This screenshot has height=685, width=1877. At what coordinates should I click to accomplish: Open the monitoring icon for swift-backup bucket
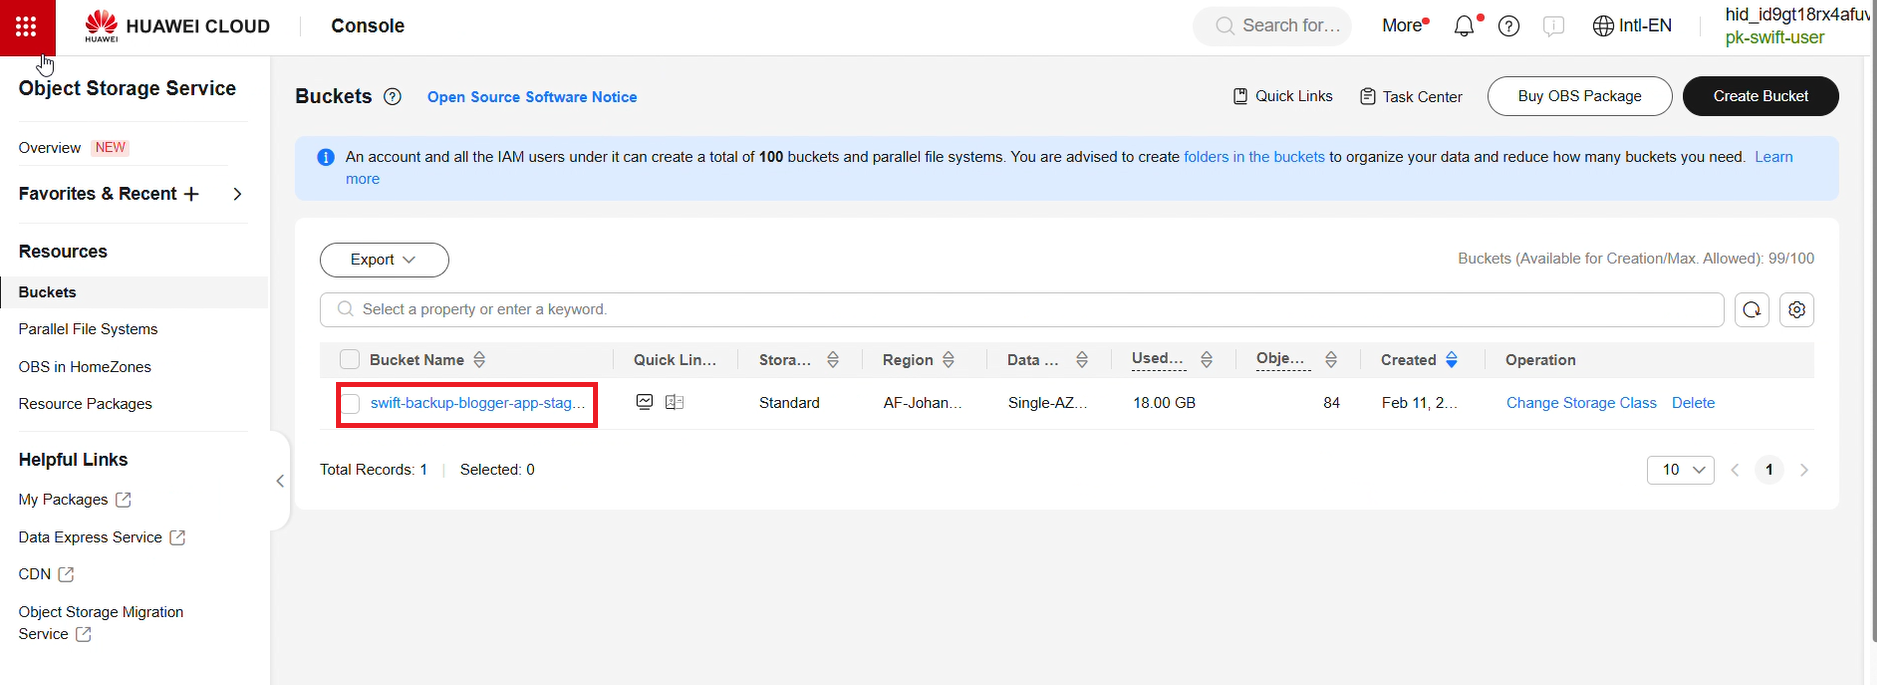645,402
